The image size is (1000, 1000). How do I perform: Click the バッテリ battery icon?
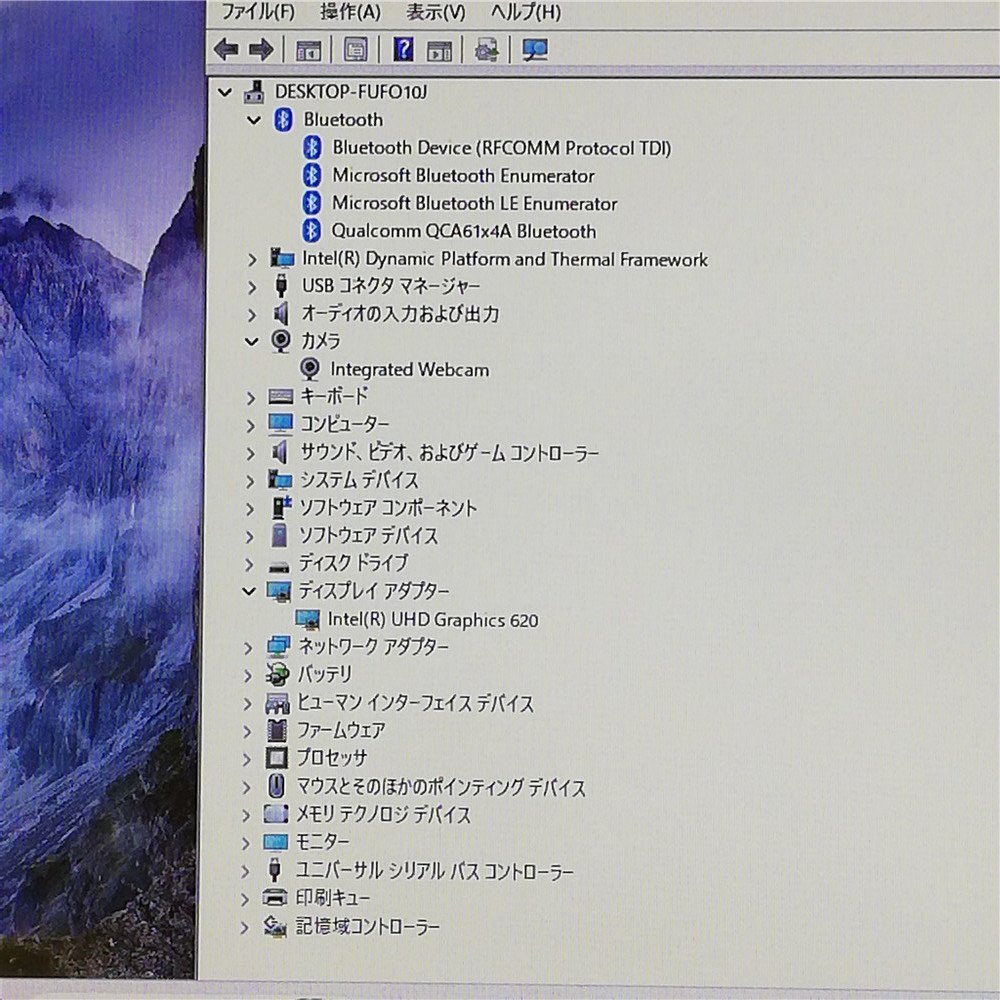pyautogui.click(x=277, y=675)
